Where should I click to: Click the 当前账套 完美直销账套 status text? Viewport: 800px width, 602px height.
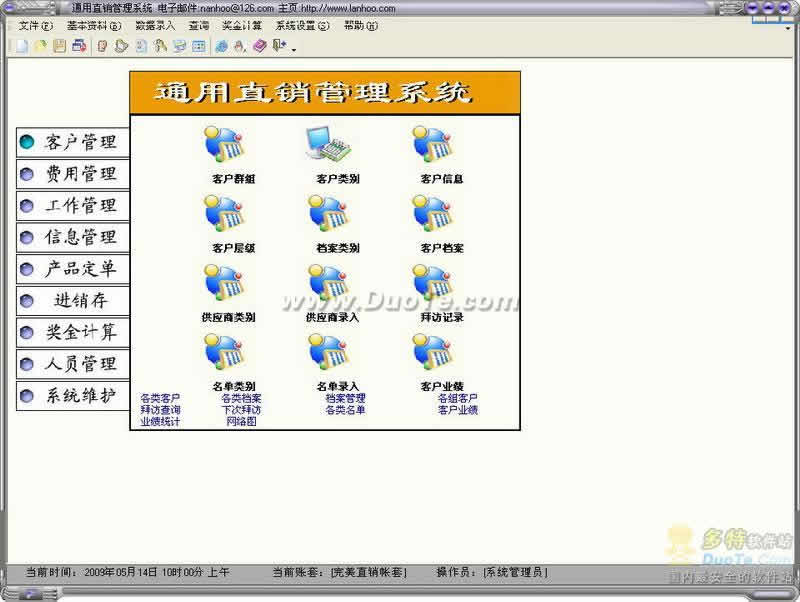339,572
